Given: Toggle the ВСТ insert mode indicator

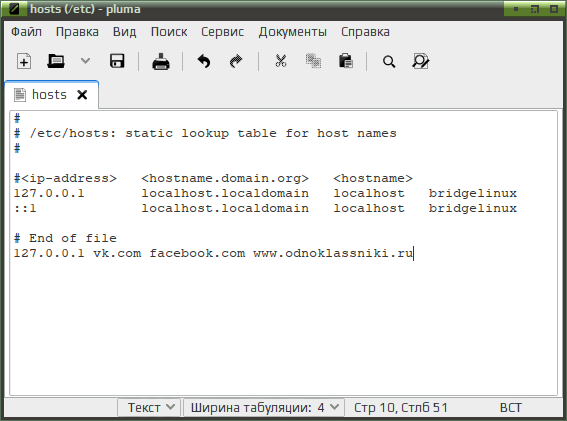Looking at the screenshot, I should point(510,408).
